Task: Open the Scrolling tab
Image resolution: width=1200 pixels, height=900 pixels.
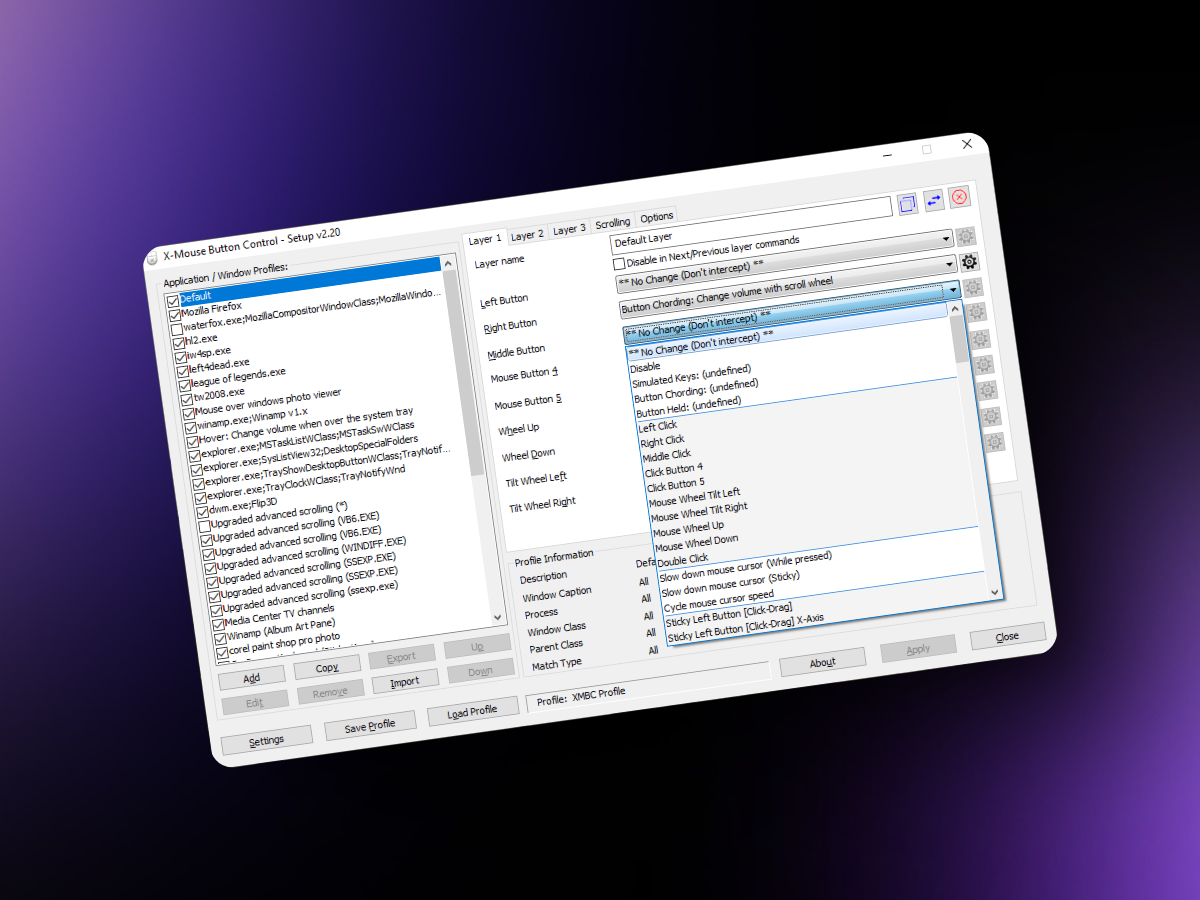Action: point(613,222)
